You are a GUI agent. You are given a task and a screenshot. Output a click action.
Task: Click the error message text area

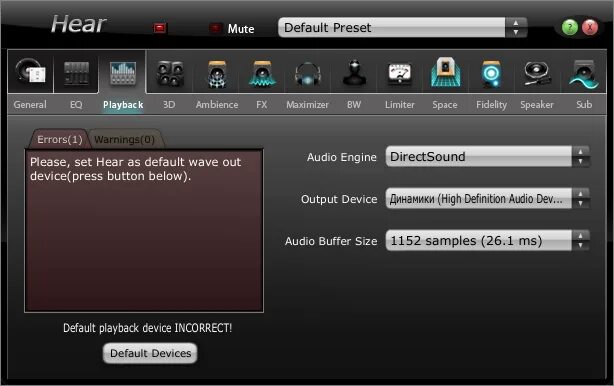tap(144, 230)
